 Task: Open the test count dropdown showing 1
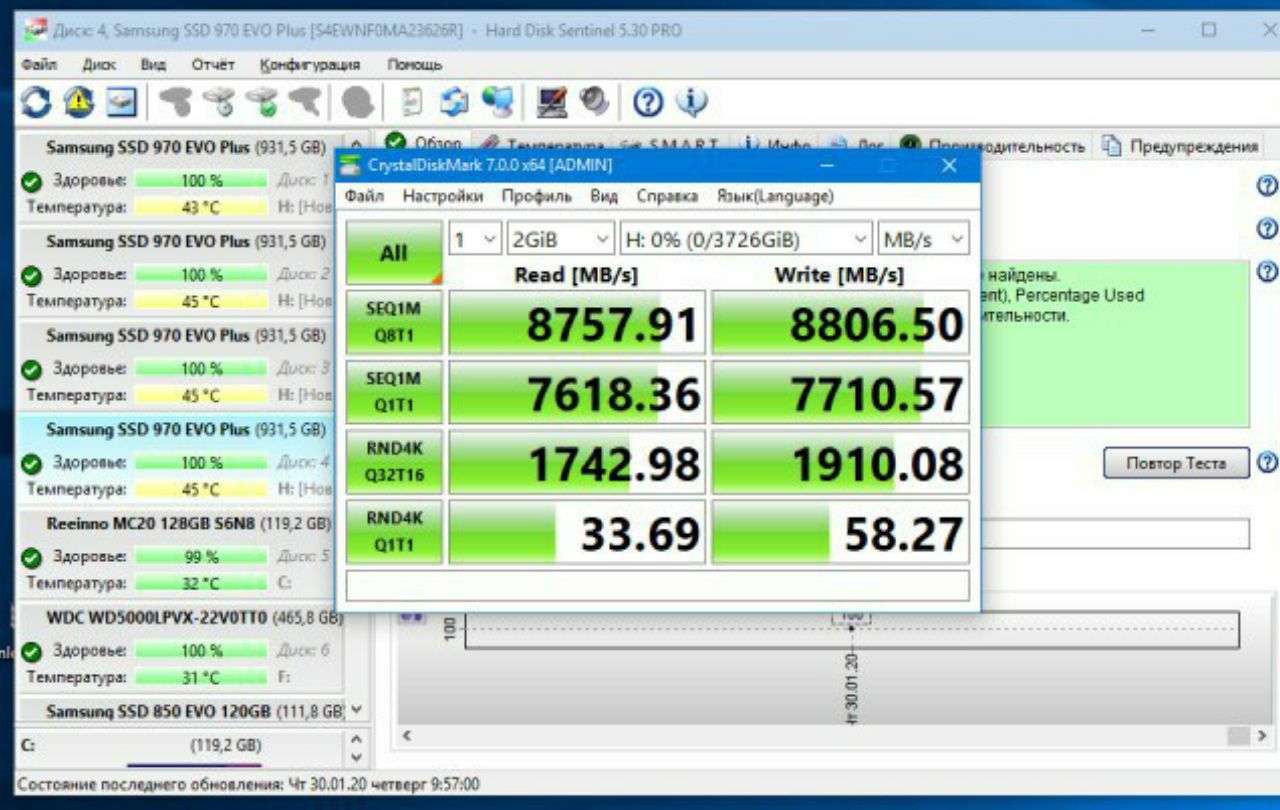[474, 240]
